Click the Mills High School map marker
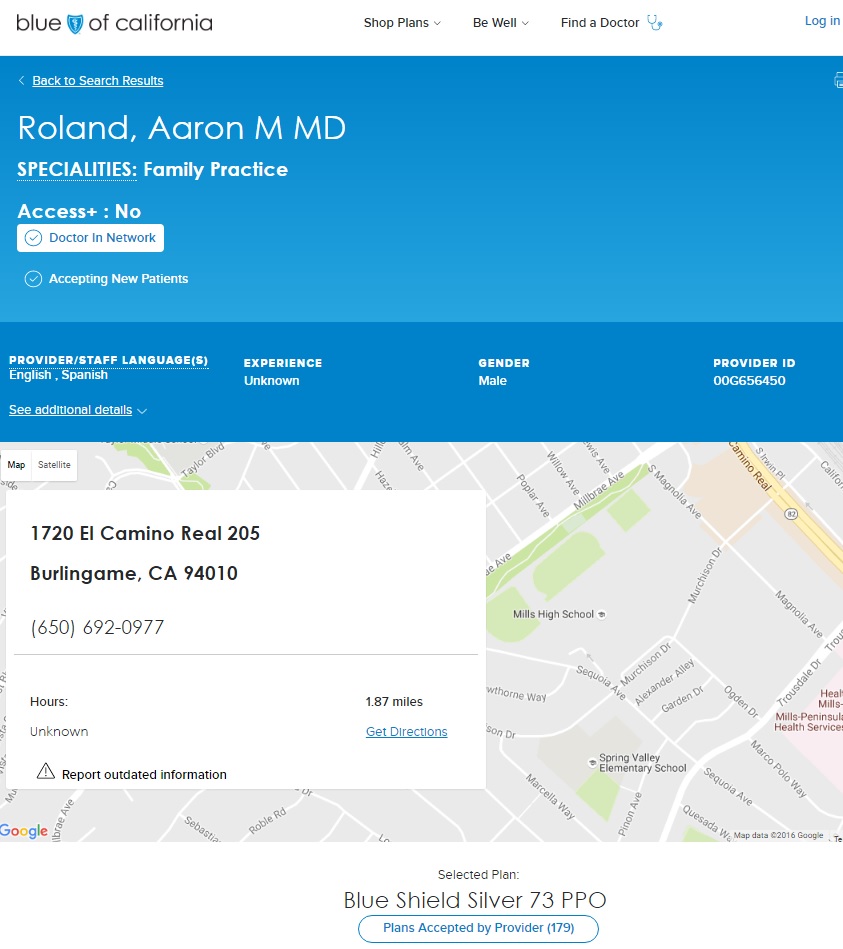Viewport: 843px width, 949px height. 602,614
